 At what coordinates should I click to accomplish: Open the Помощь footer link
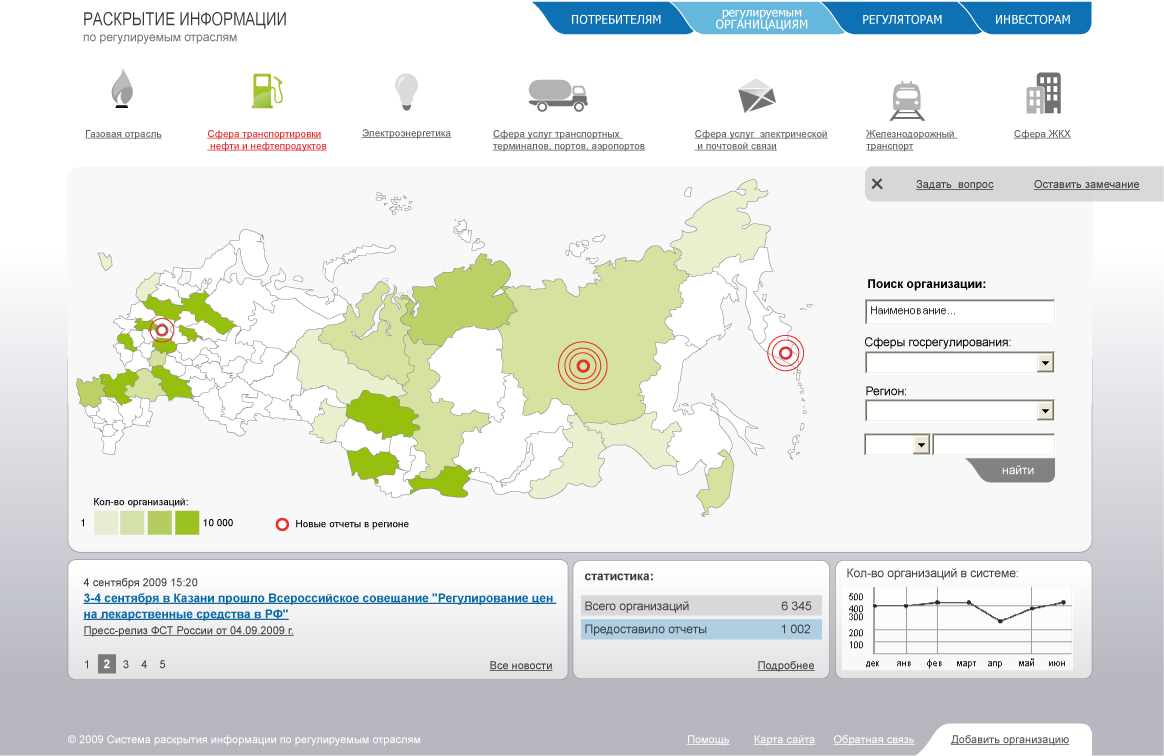[x=708, y=740]
